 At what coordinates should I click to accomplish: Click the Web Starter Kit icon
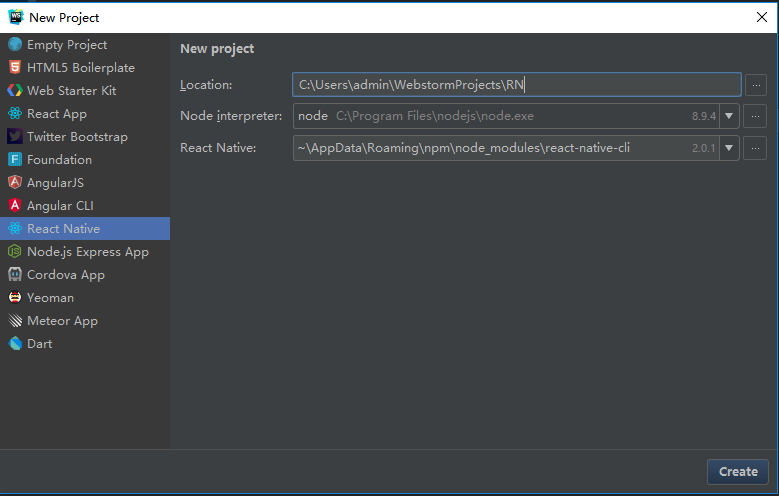click(15, 90)
